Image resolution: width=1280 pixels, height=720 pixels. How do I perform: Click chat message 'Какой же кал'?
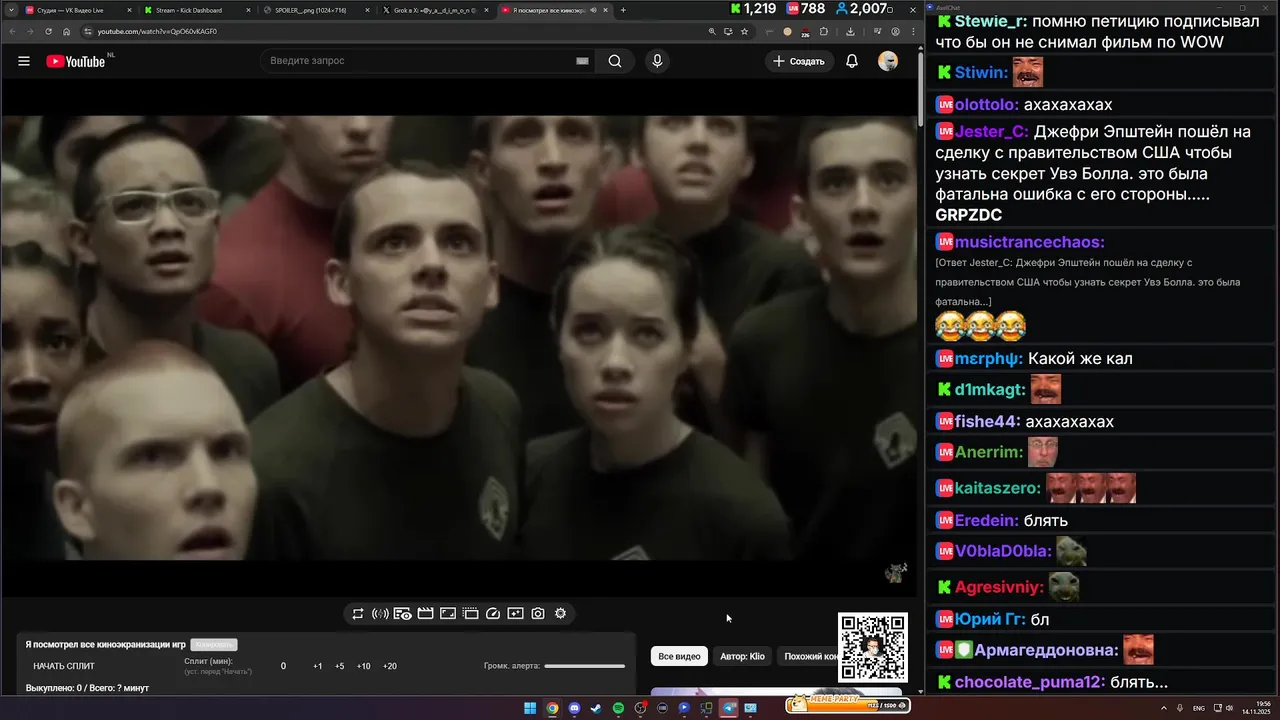[x=1080, y=359]
